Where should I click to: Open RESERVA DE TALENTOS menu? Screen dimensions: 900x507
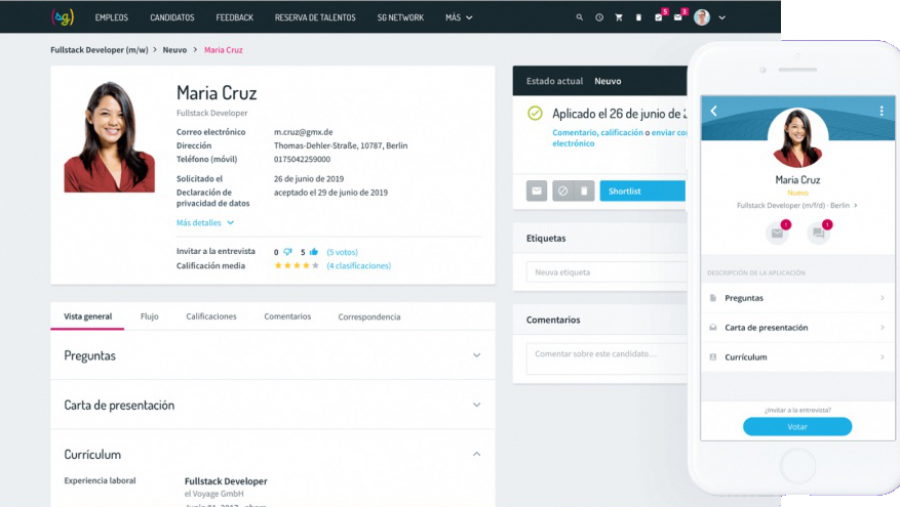pyautogui.click(x=315, y=18)
